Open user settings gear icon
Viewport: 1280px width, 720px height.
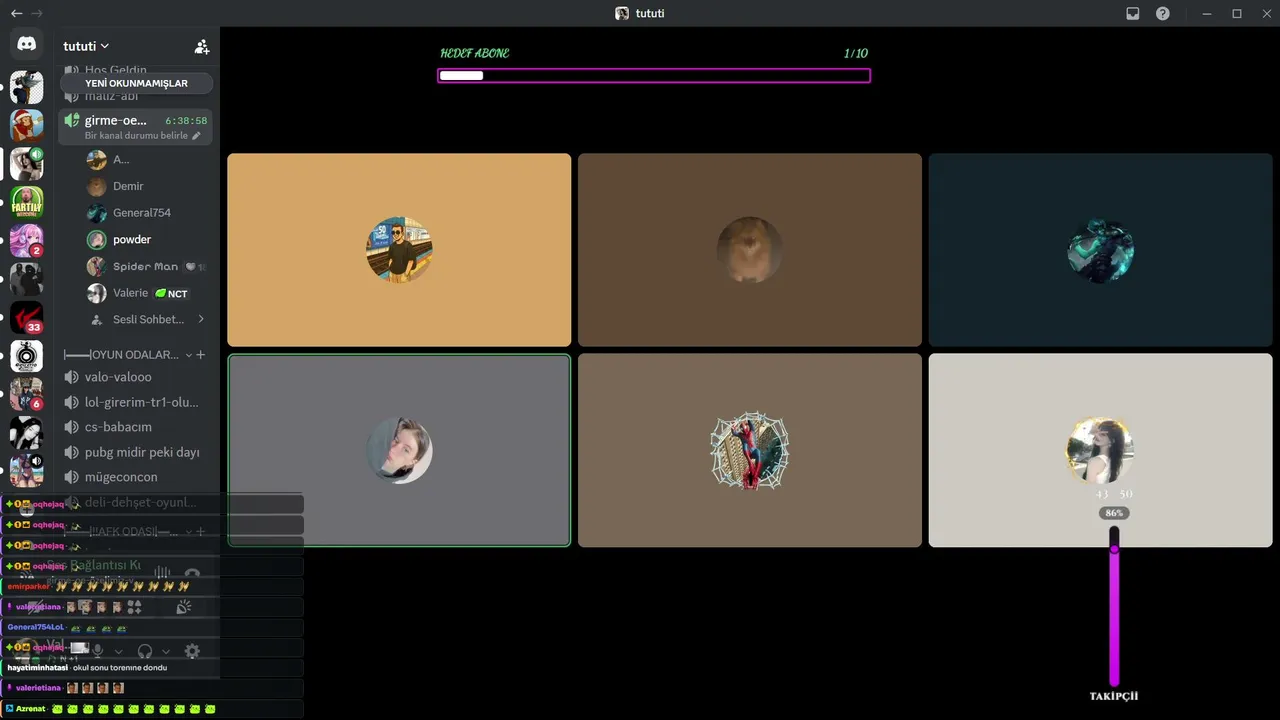pos(192,651)
